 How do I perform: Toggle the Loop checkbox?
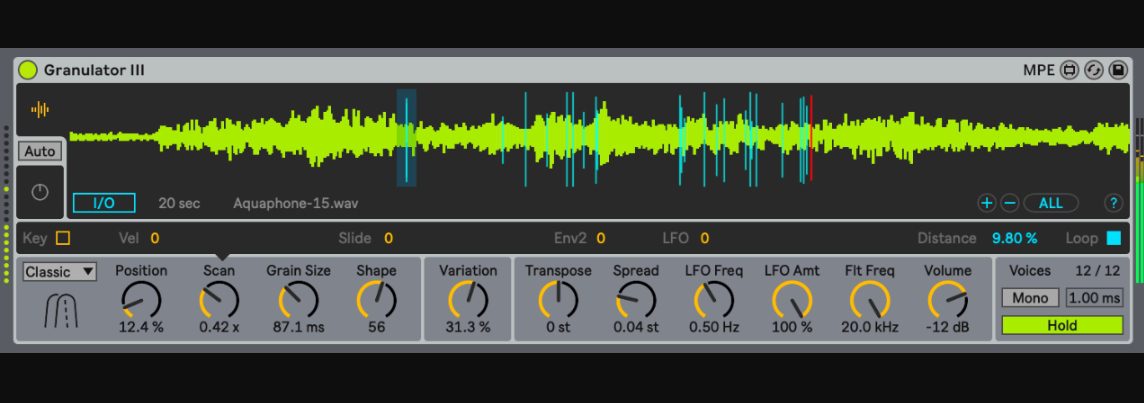(1113, 238)
